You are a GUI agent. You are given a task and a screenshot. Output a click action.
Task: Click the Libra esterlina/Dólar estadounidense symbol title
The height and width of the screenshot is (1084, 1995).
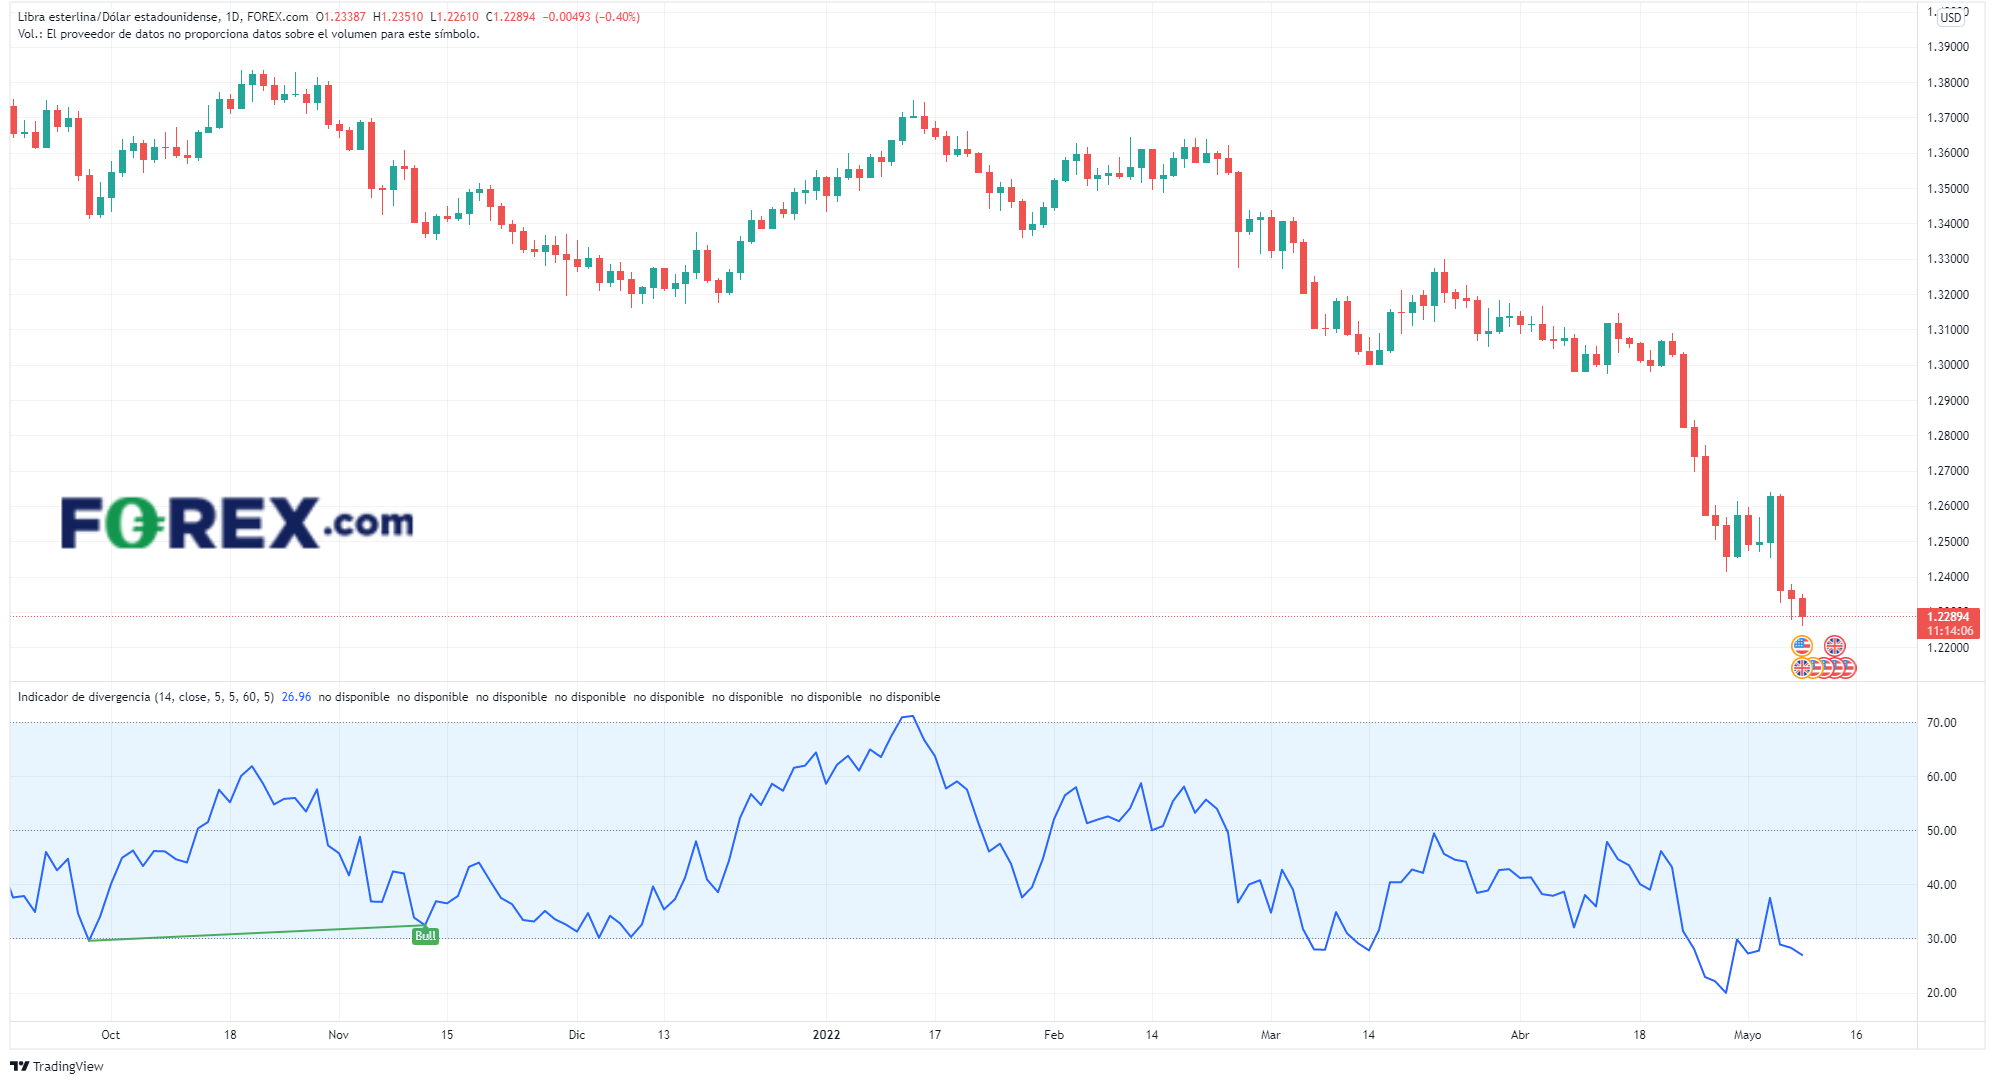[117, 17]
